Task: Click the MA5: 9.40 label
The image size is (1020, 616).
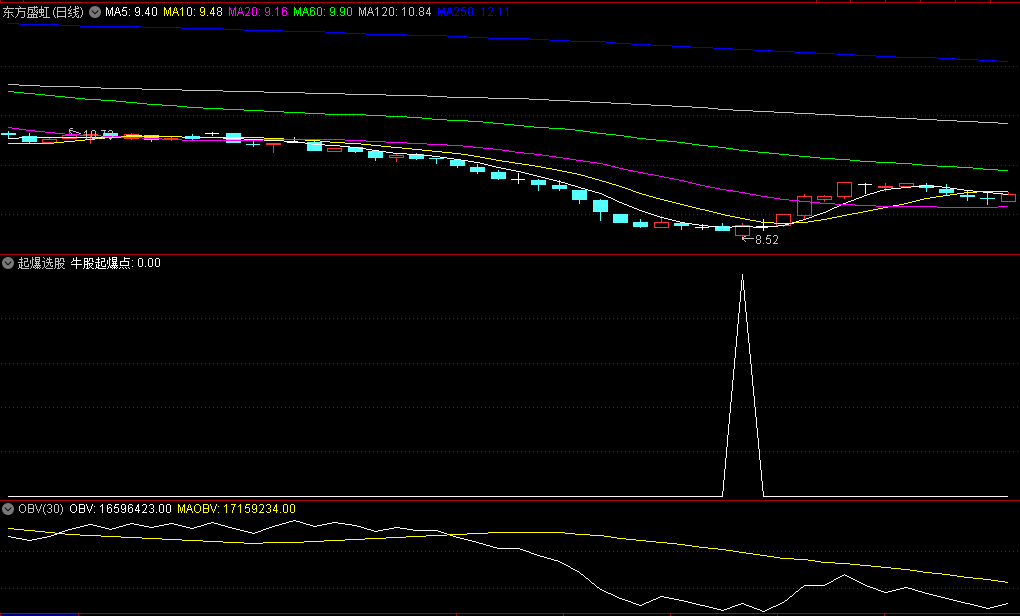Action: pos(131,12)
